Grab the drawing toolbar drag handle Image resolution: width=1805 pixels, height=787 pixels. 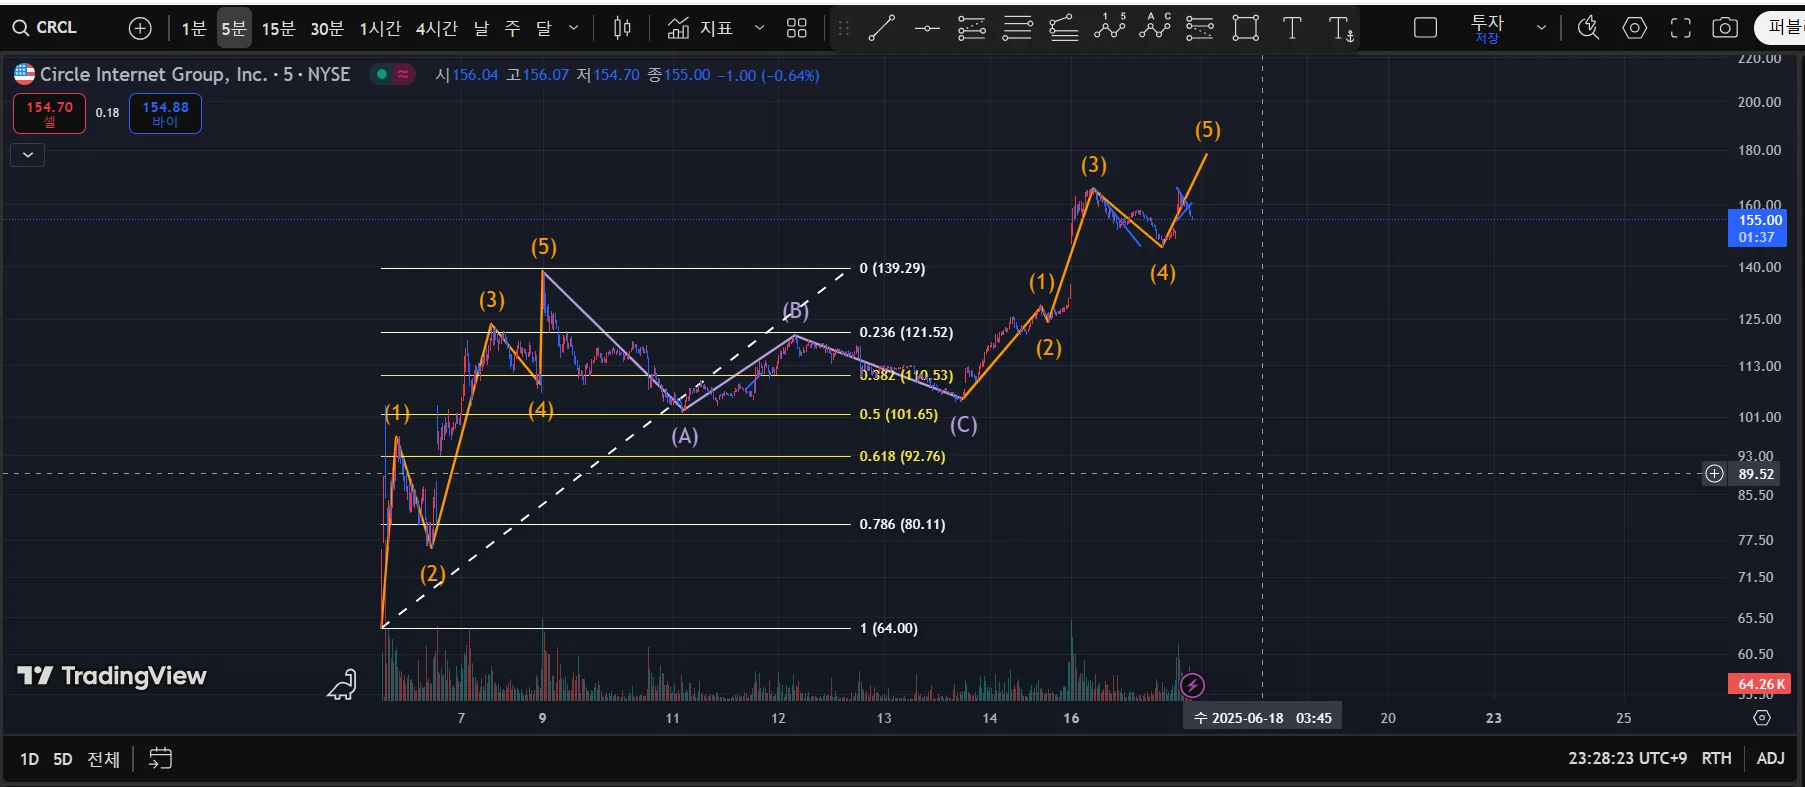tap(844, 28)
